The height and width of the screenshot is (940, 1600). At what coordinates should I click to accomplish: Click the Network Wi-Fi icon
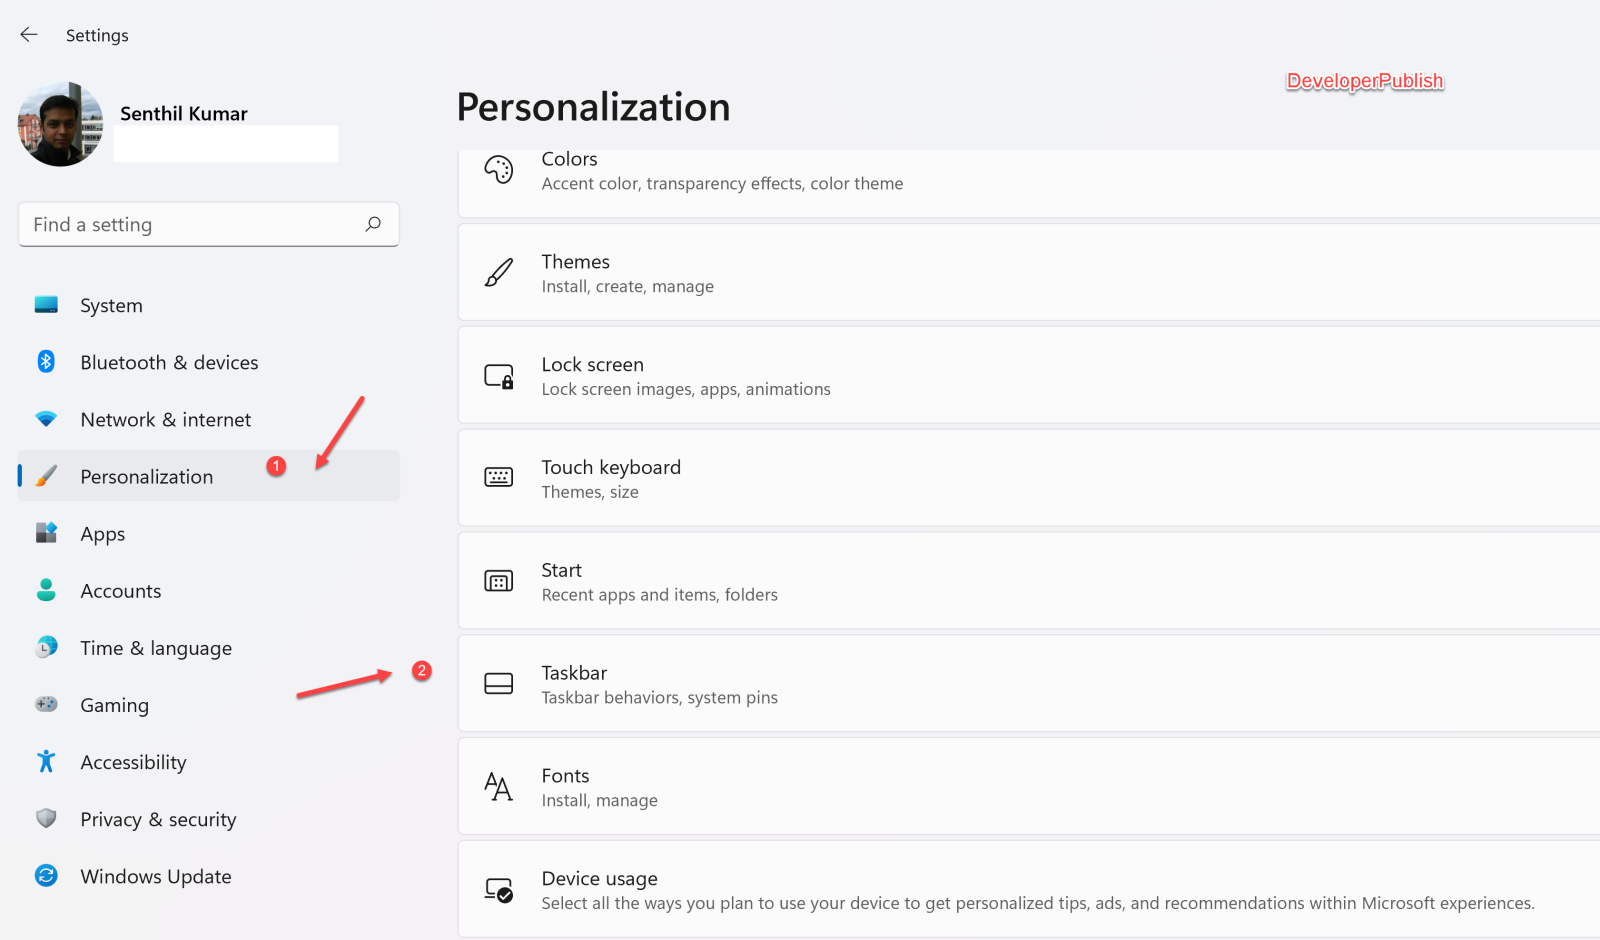46,419
